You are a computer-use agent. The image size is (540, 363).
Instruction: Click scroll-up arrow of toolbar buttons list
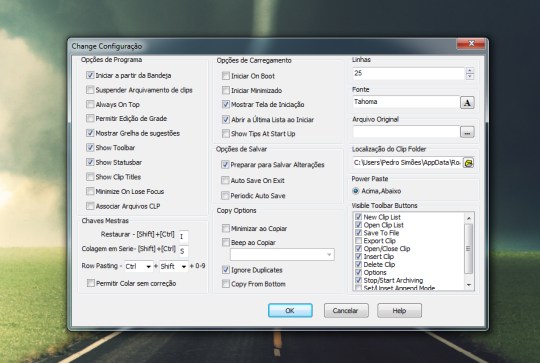(x=469, y=218)
